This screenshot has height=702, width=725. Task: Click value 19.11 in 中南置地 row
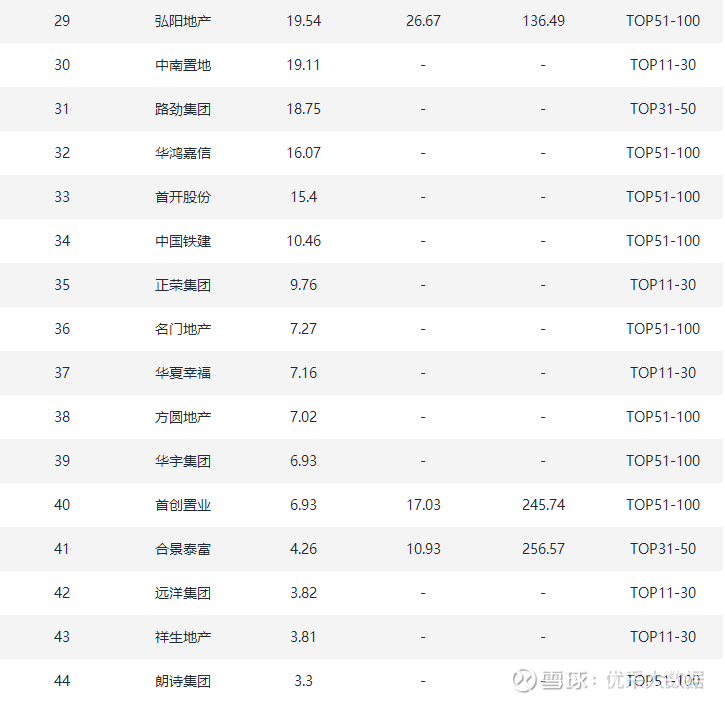pyautogui.click(x=303, y=65)
